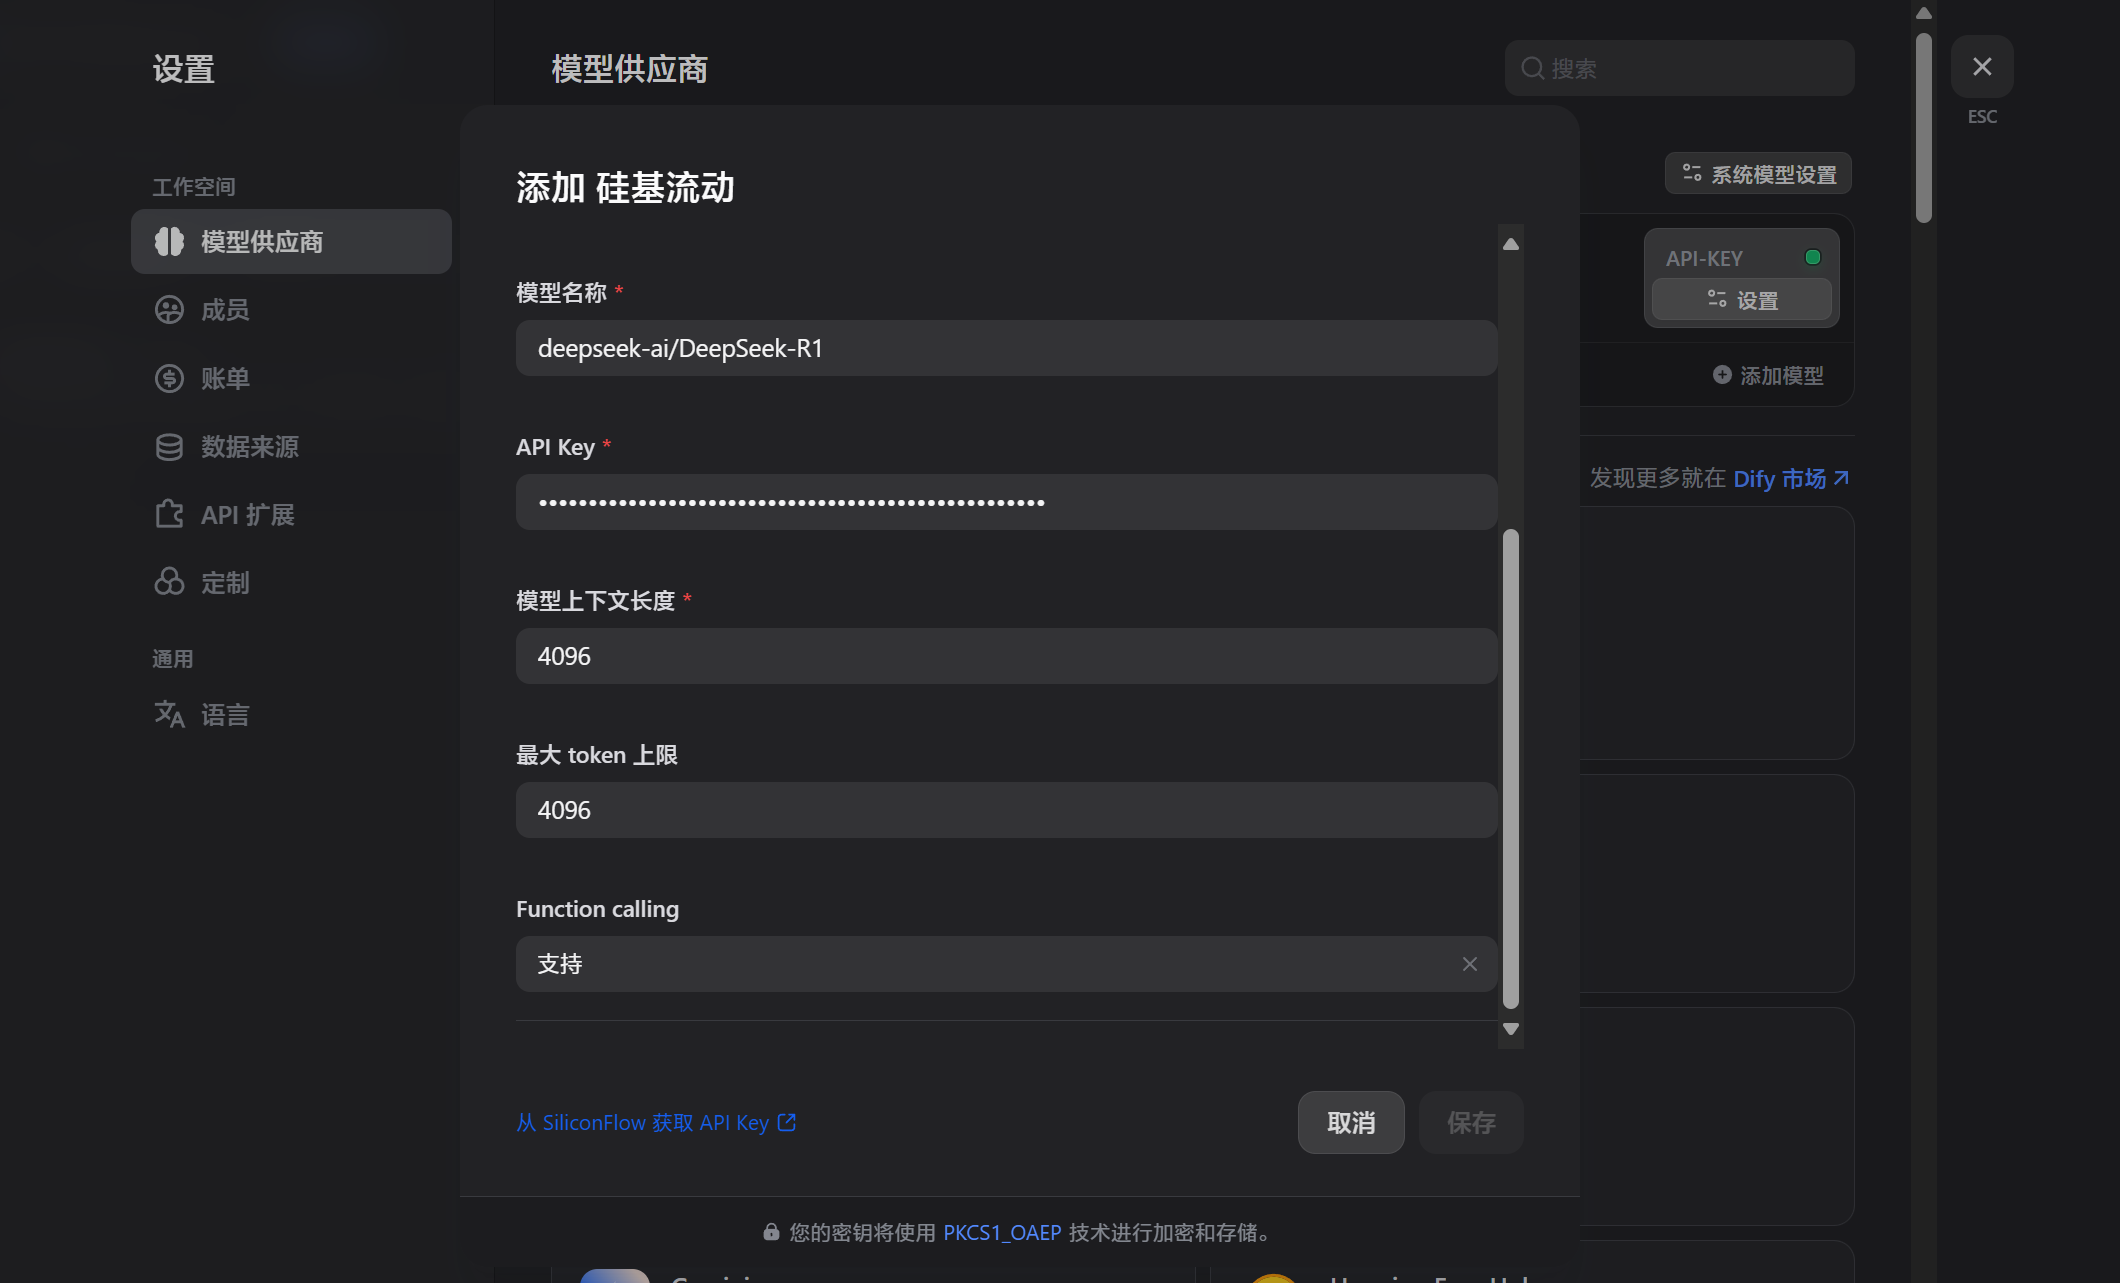This screenshot has width=2120, height=1283.
Task: Open the 数据来源 settings section
Action: pyautogui.click(x=250, y=447)
